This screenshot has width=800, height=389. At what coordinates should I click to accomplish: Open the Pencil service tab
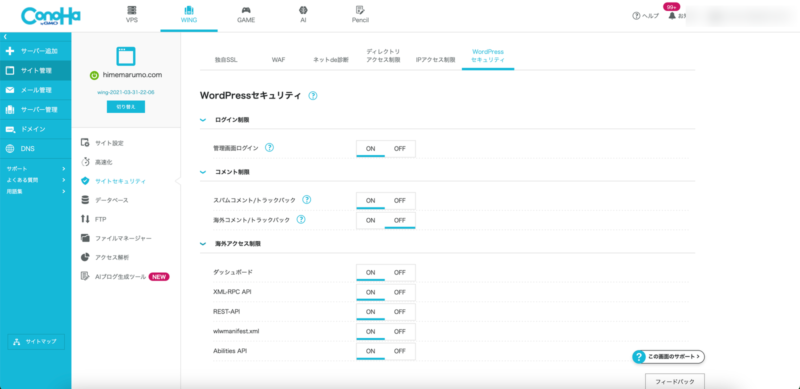(360, 15)
